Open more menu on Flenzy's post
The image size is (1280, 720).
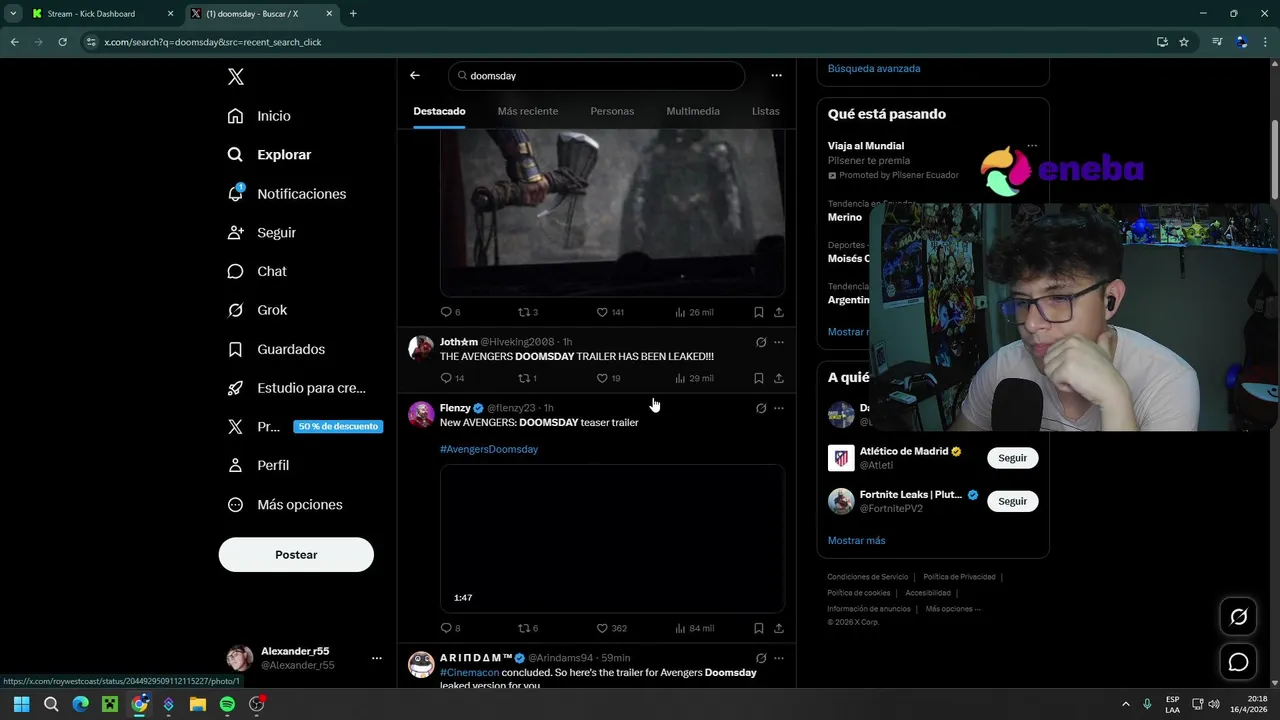[779, 408]
